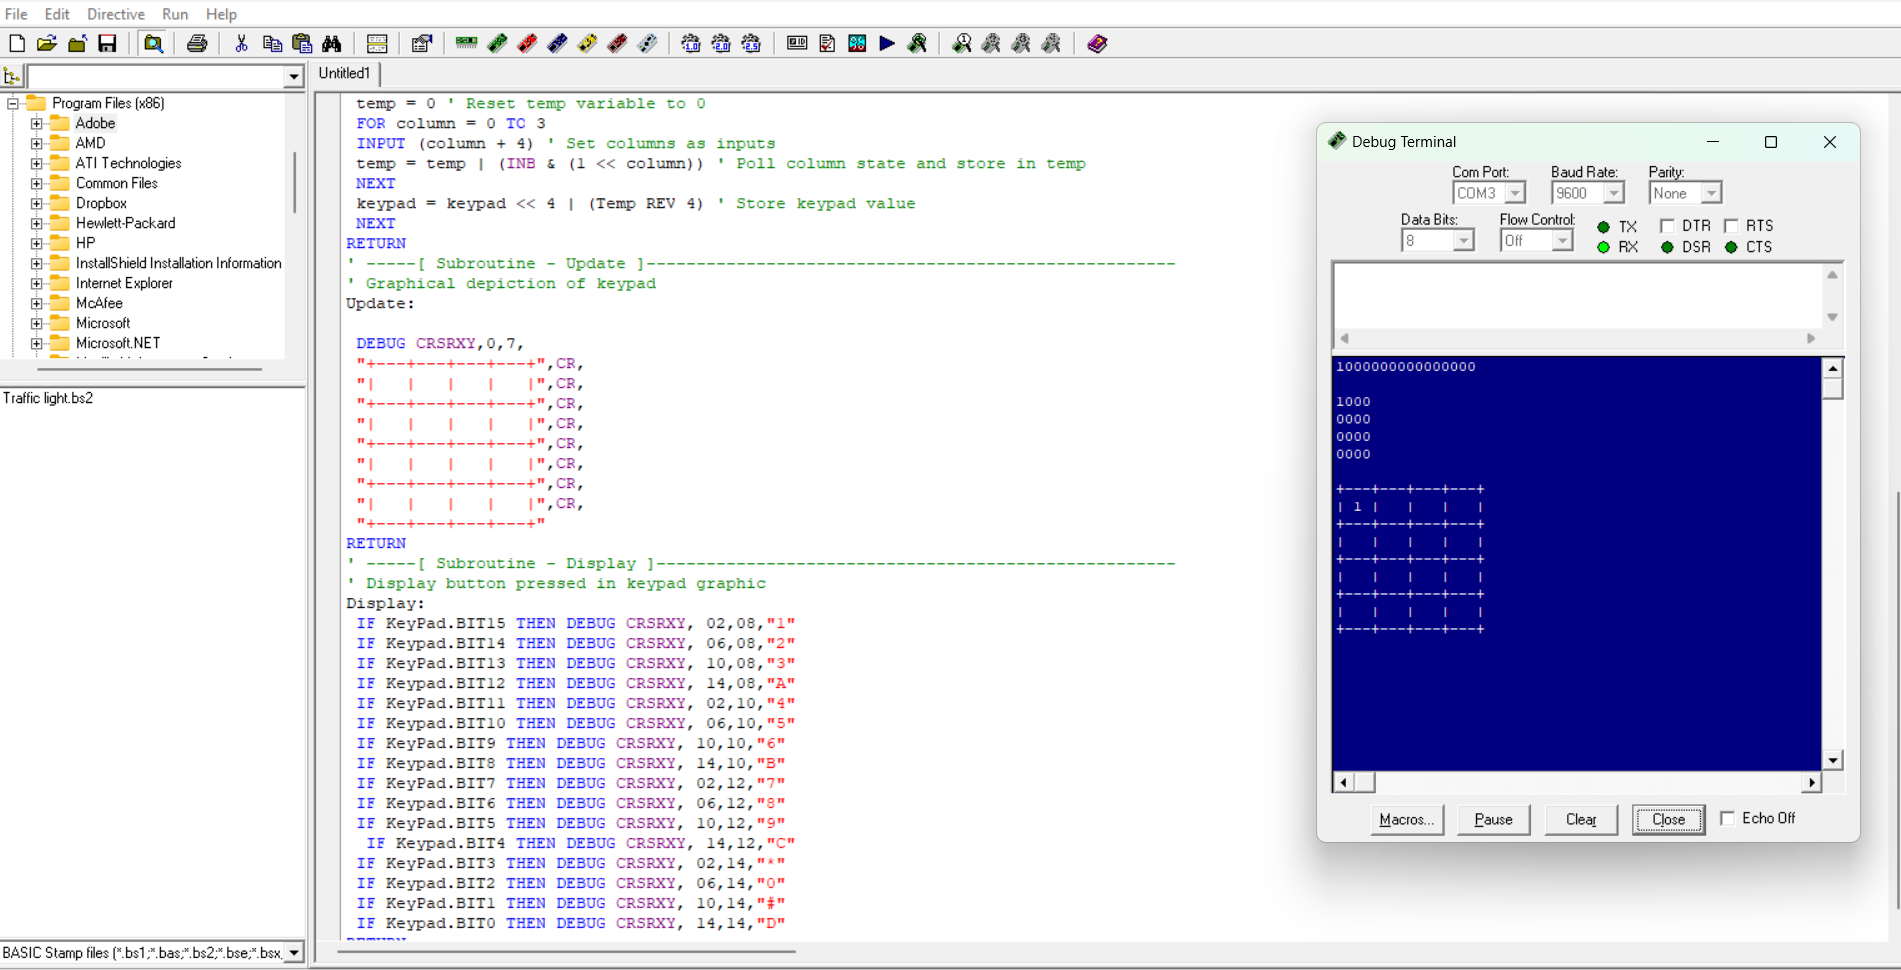
Task: Click the Open file folder icon
Action: tap(47, 43)
